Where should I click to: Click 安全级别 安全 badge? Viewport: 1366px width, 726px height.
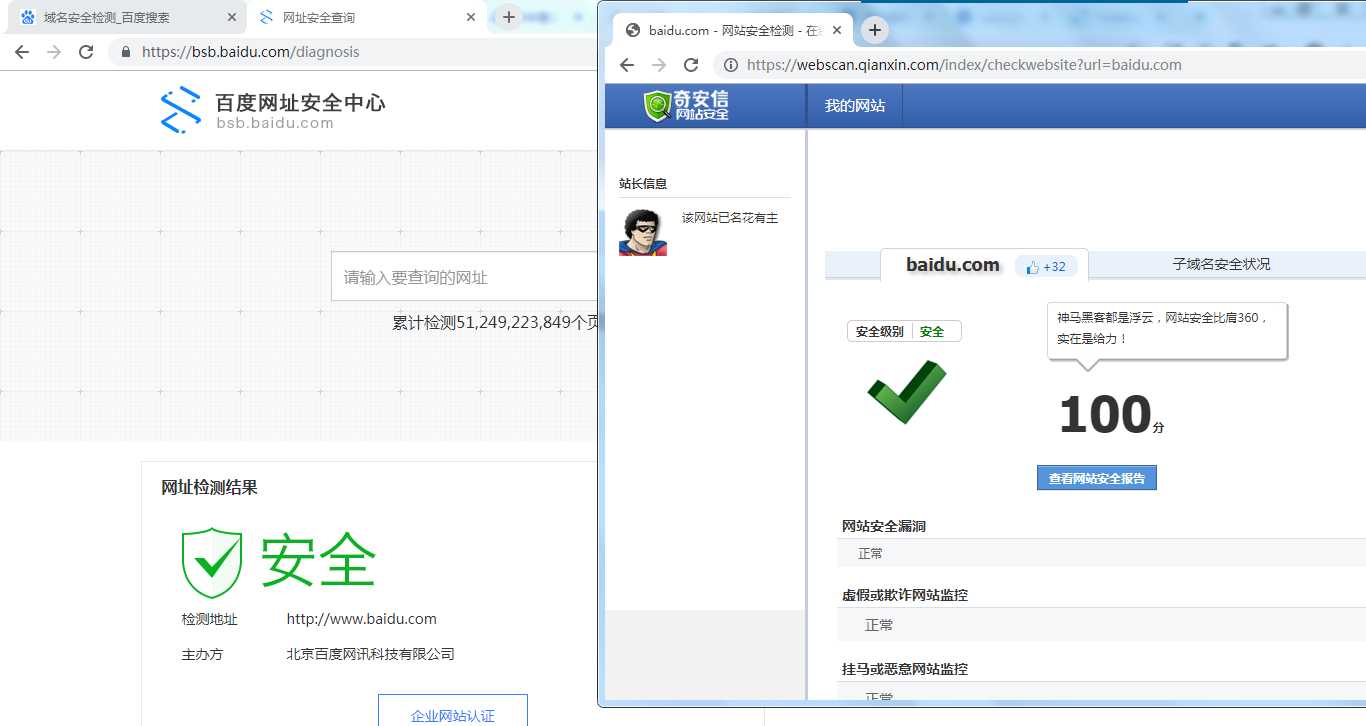(904, 331)
